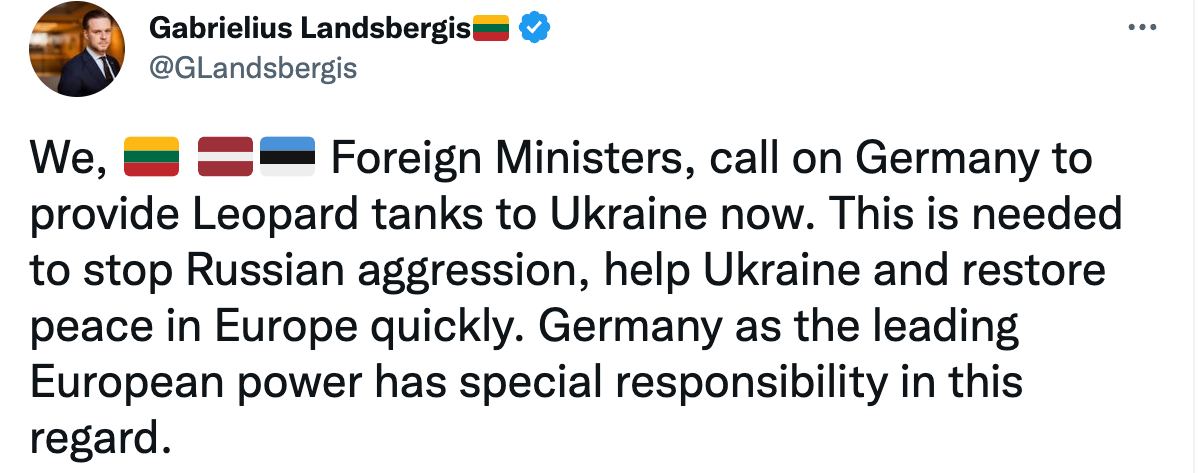This screenshot has width=1198, height=473.
Task: Click the Estonian flag emoji in tweet
Action: coord(287,157)
